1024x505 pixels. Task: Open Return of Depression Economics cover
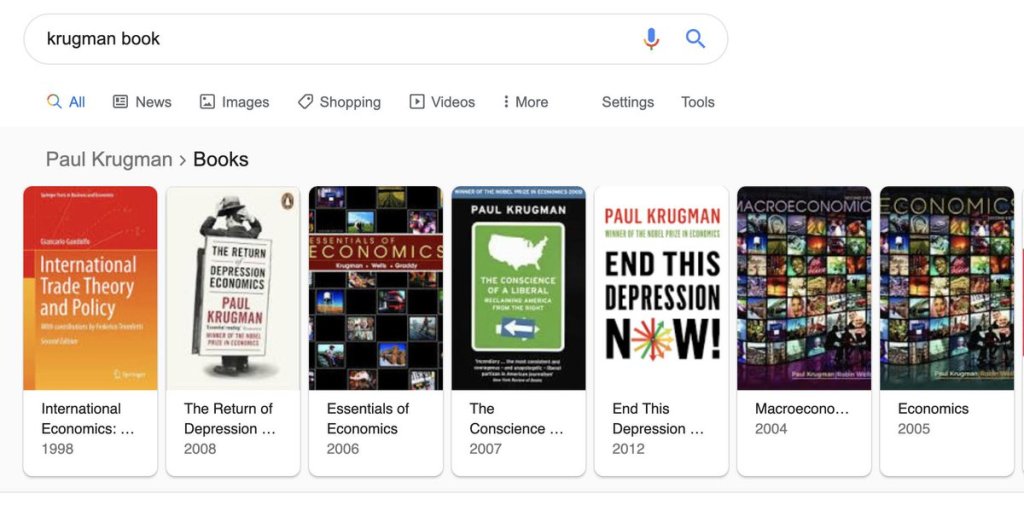(x=233, y=288)
